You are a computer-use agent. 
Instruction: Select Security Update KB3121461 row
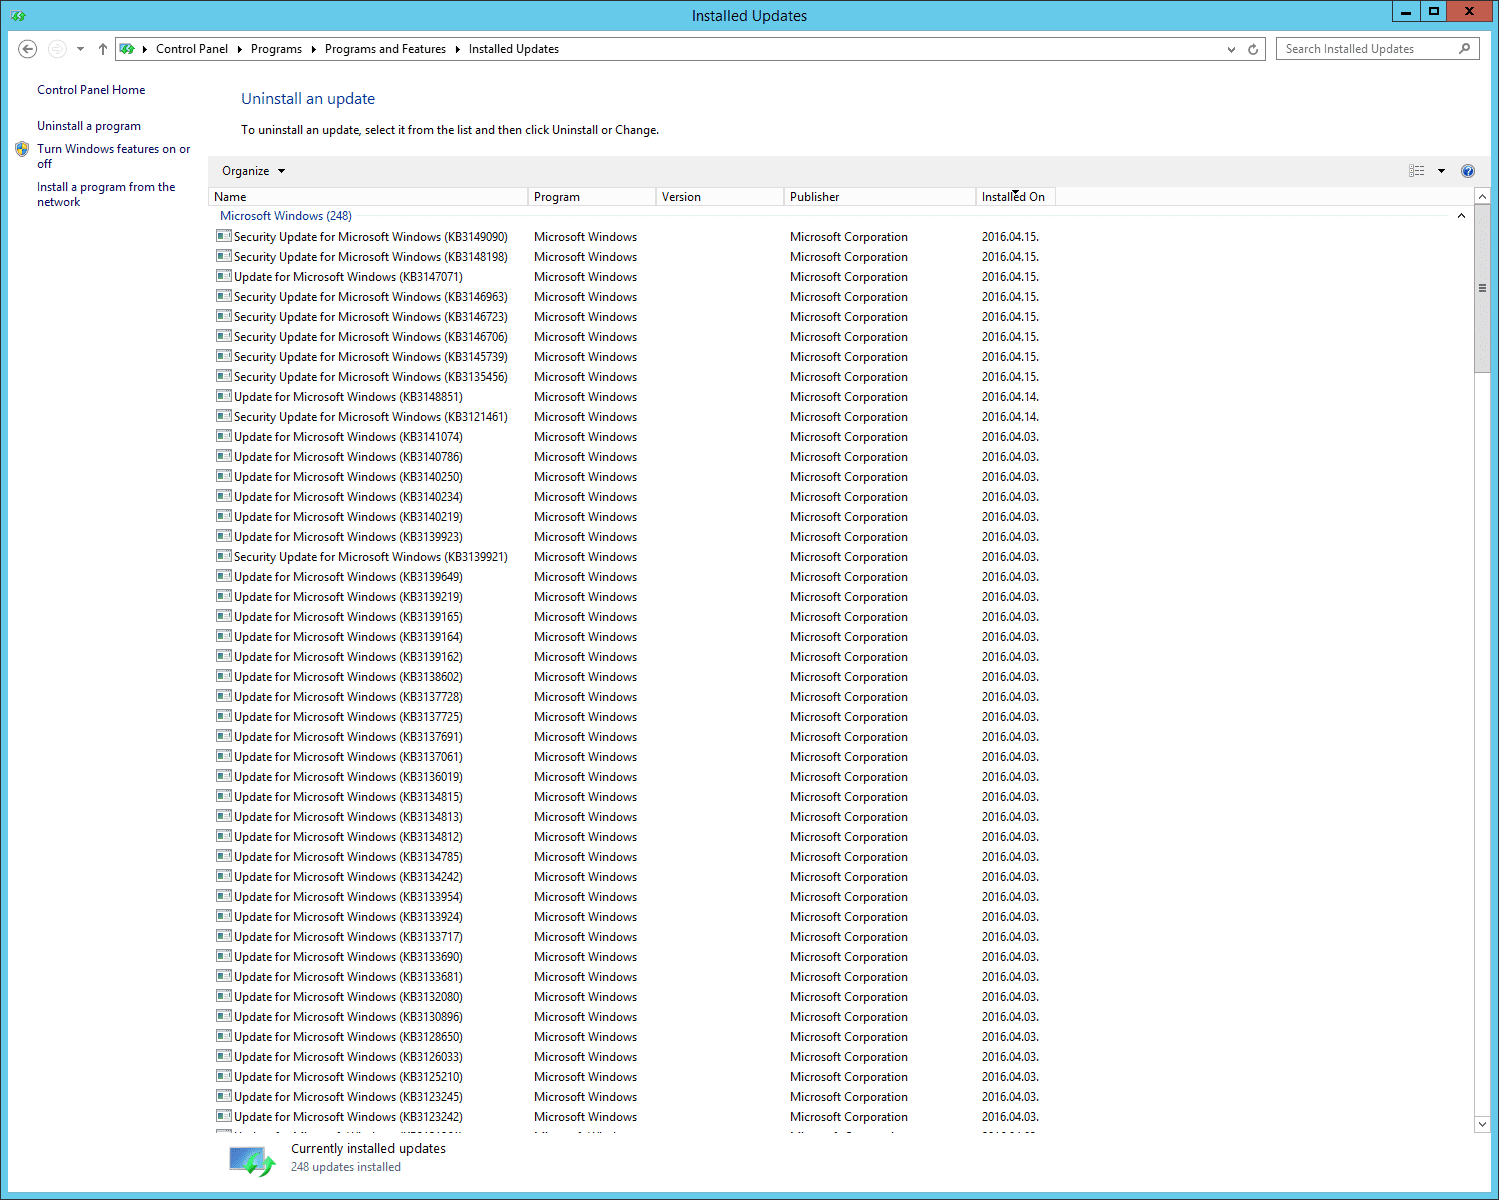click(x=630, y=417)
